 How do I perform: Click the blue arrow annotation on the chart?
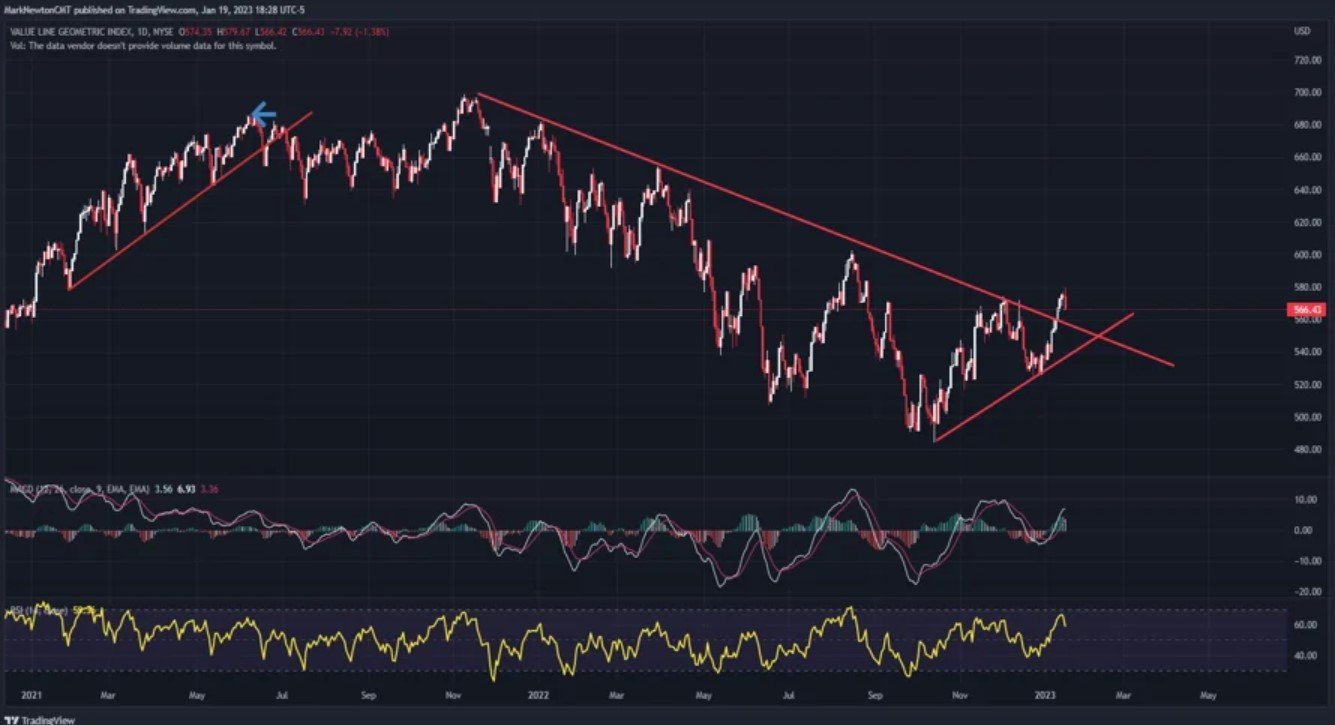click(x=264, y=115)
